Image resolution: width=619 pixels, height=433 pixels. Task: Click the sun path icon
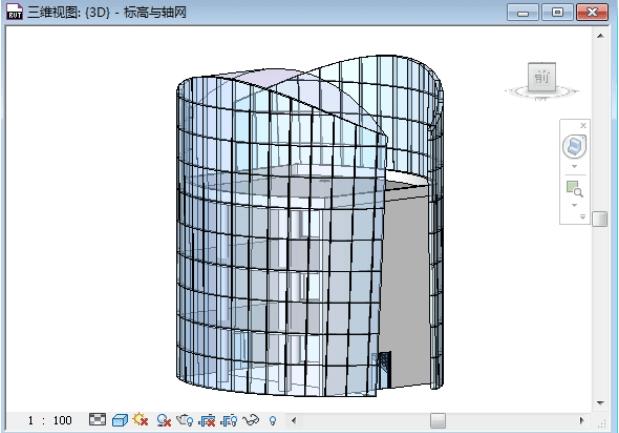pos(138,421)
